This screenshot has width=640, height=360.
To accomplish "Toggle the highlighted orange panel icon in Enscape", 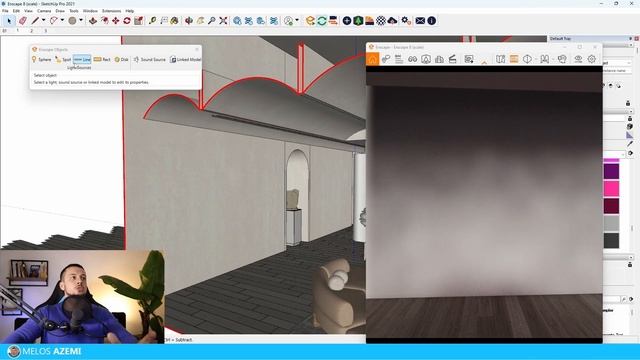I will 514,59.
